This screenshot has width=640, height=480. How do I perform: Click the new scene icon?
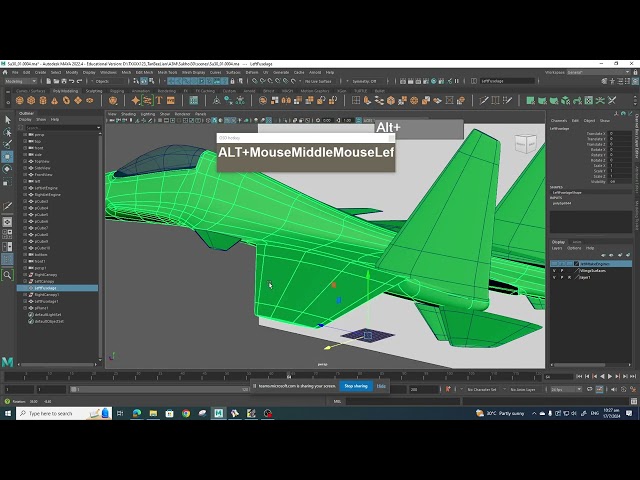pos(49,81)
